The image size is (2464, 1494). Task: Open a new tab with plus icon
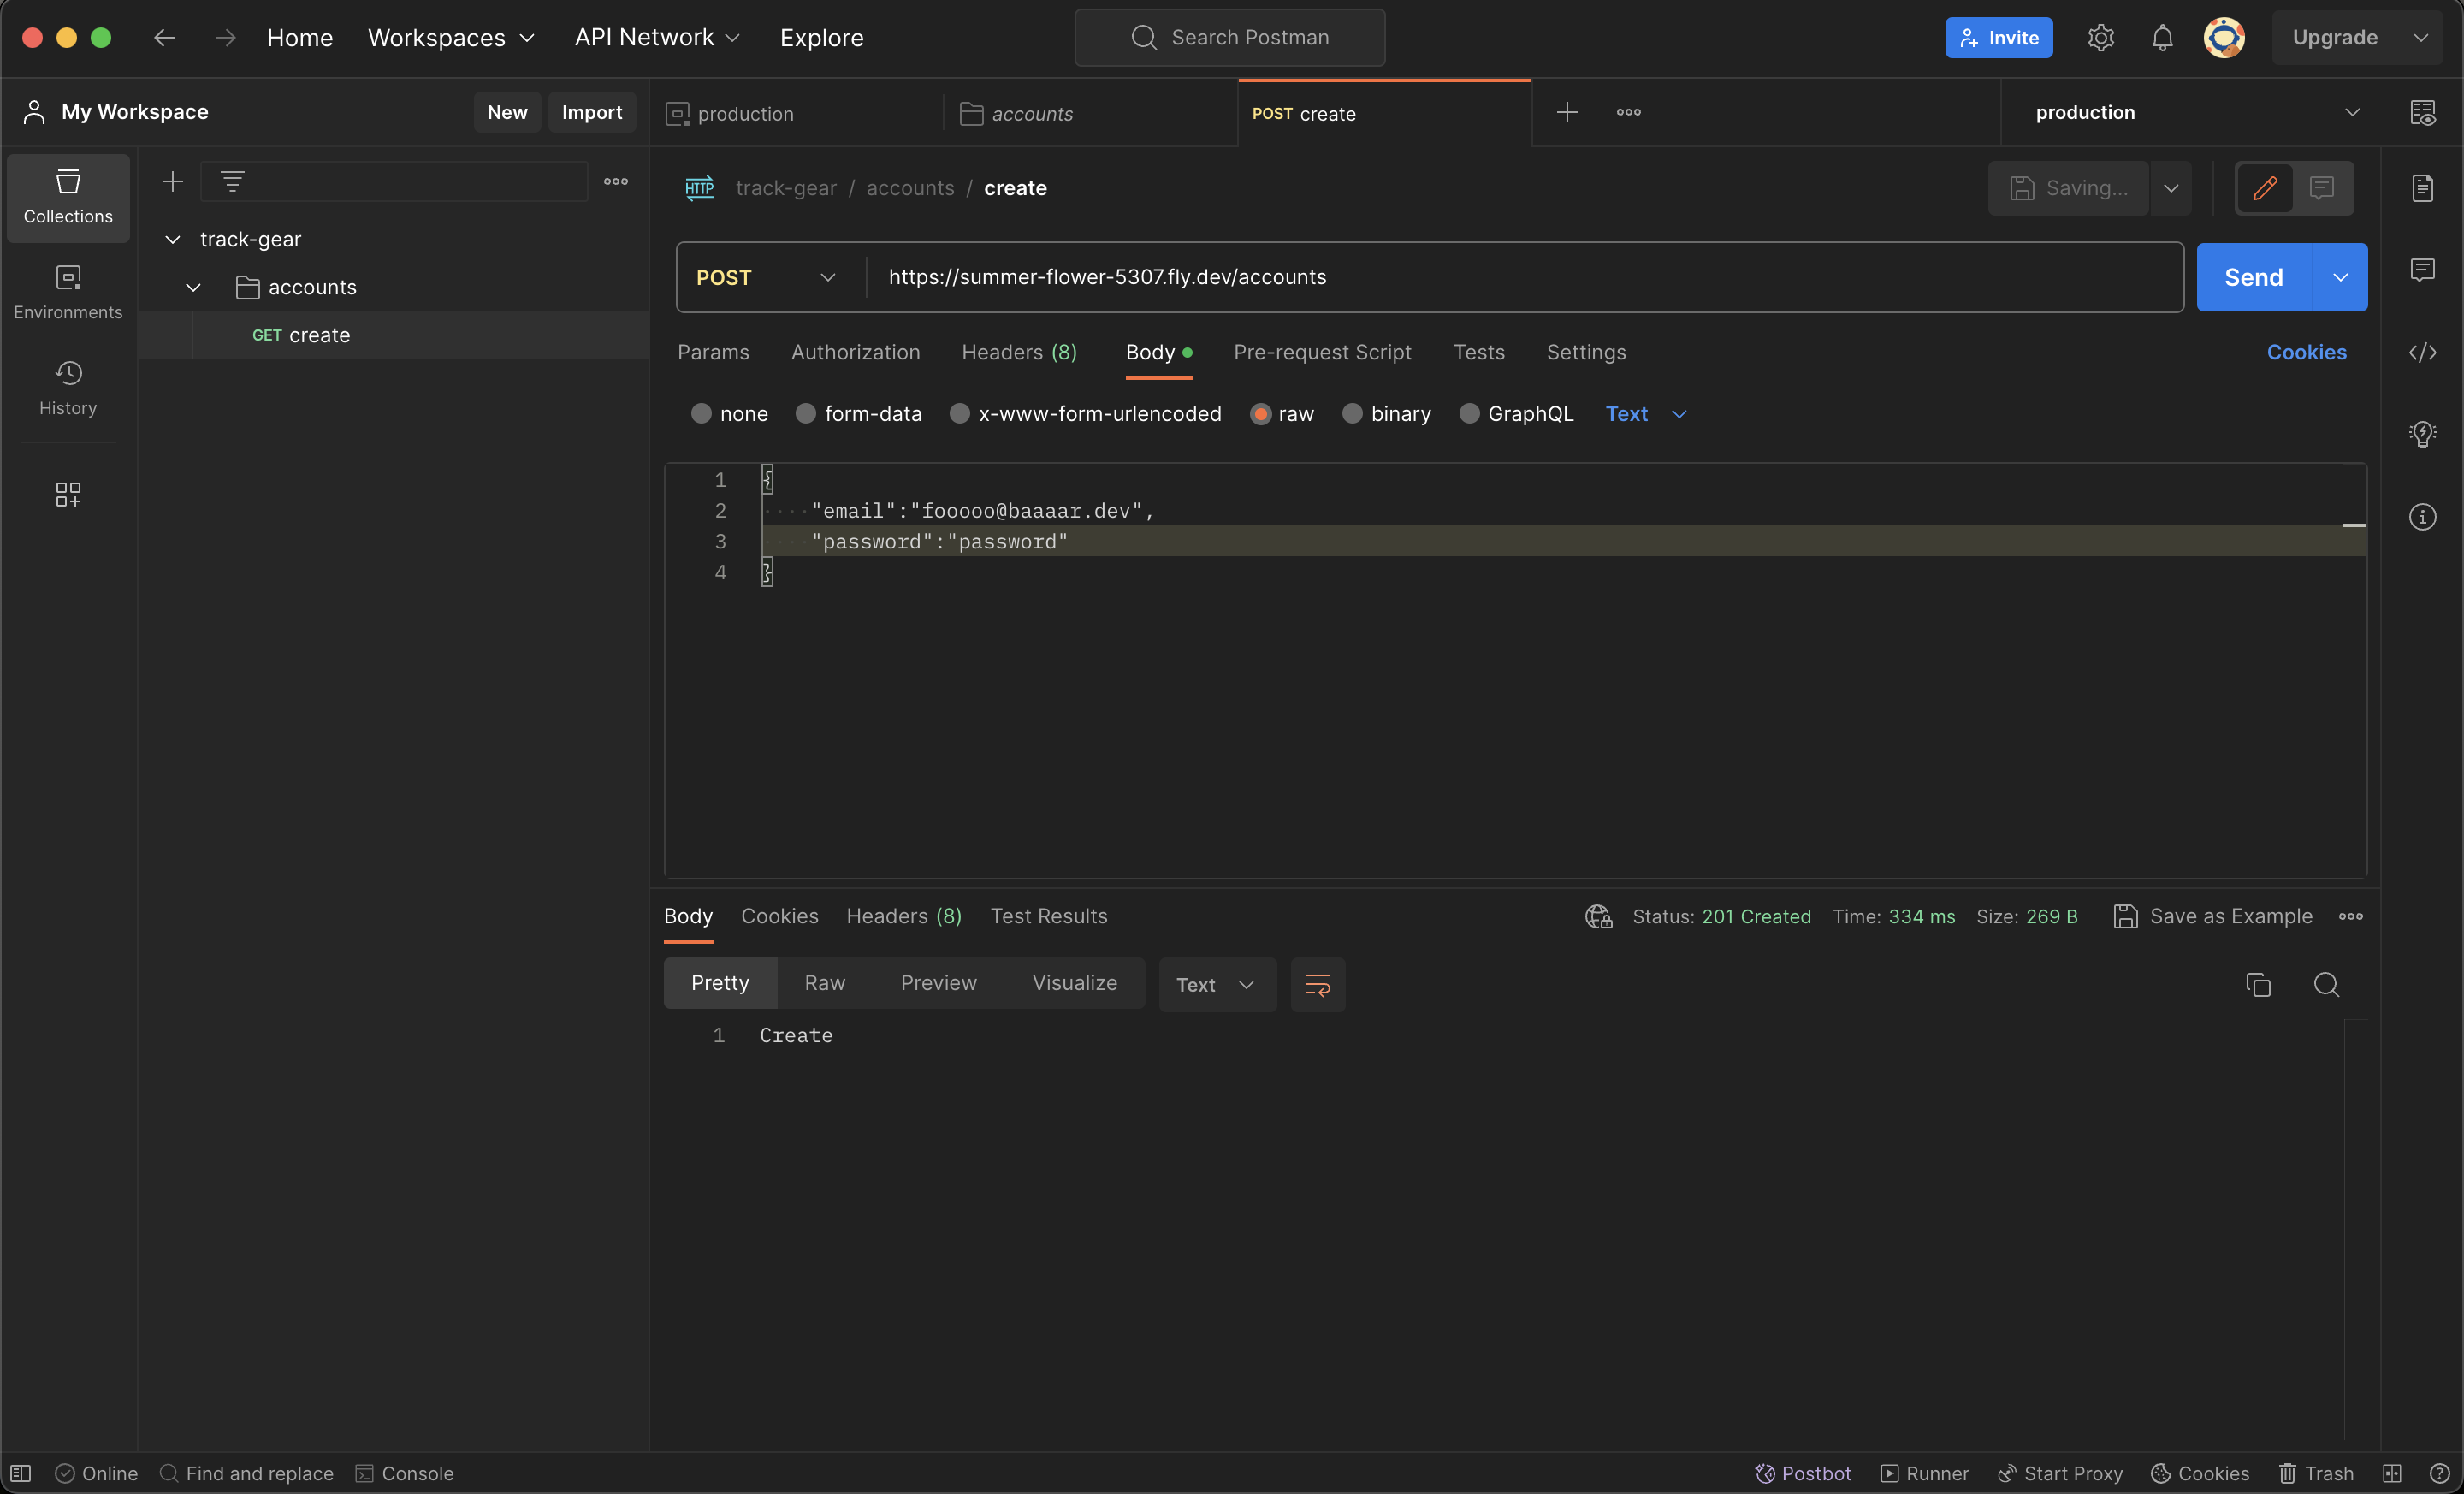pos(1567,112)
